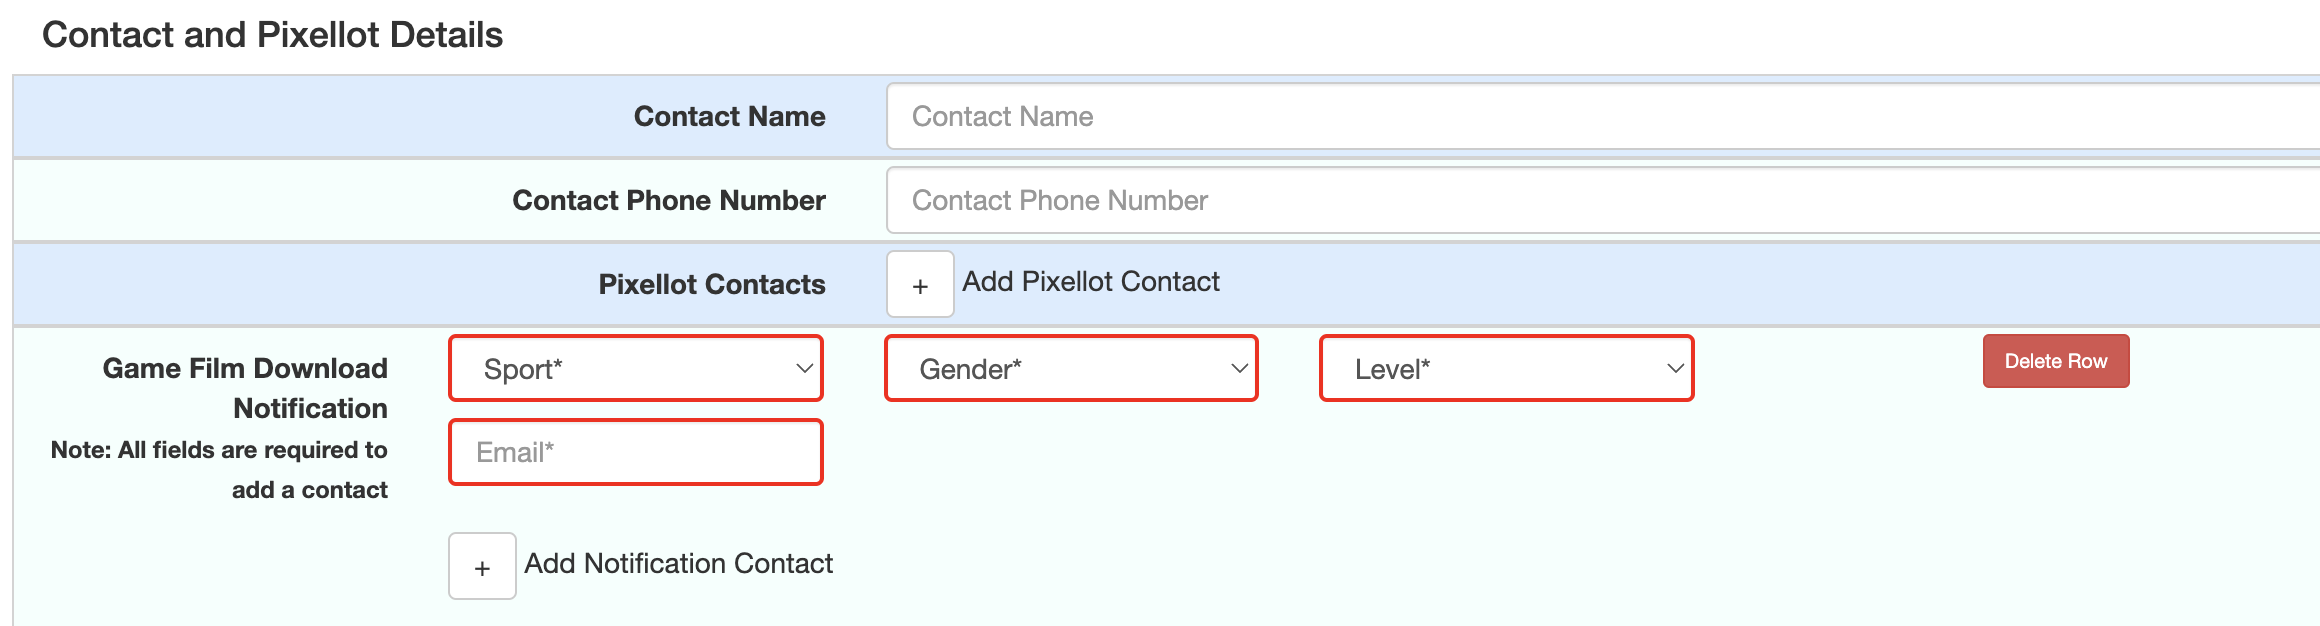This screenshot has width=2320, height=626.
Task: Click the Contact Phone Number label
Action: [669, 200]
